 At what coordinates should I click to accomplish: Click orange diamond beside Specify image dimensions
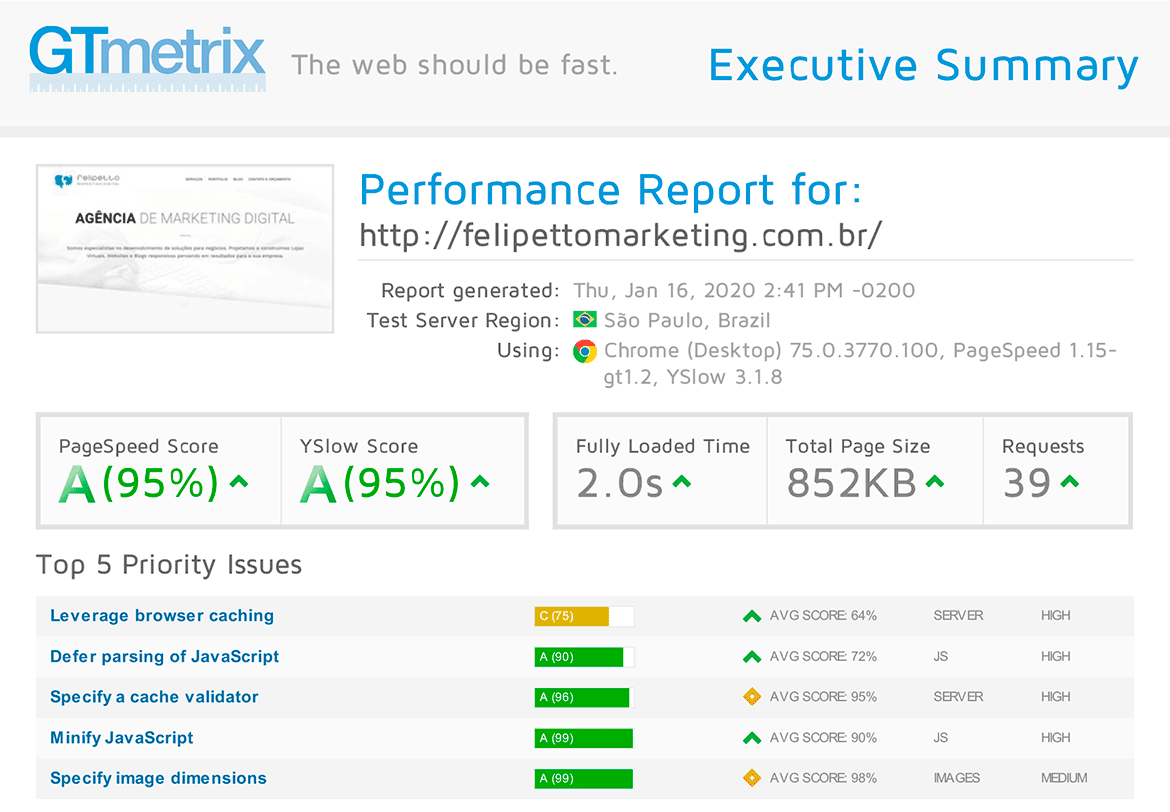tap(751, 778)
